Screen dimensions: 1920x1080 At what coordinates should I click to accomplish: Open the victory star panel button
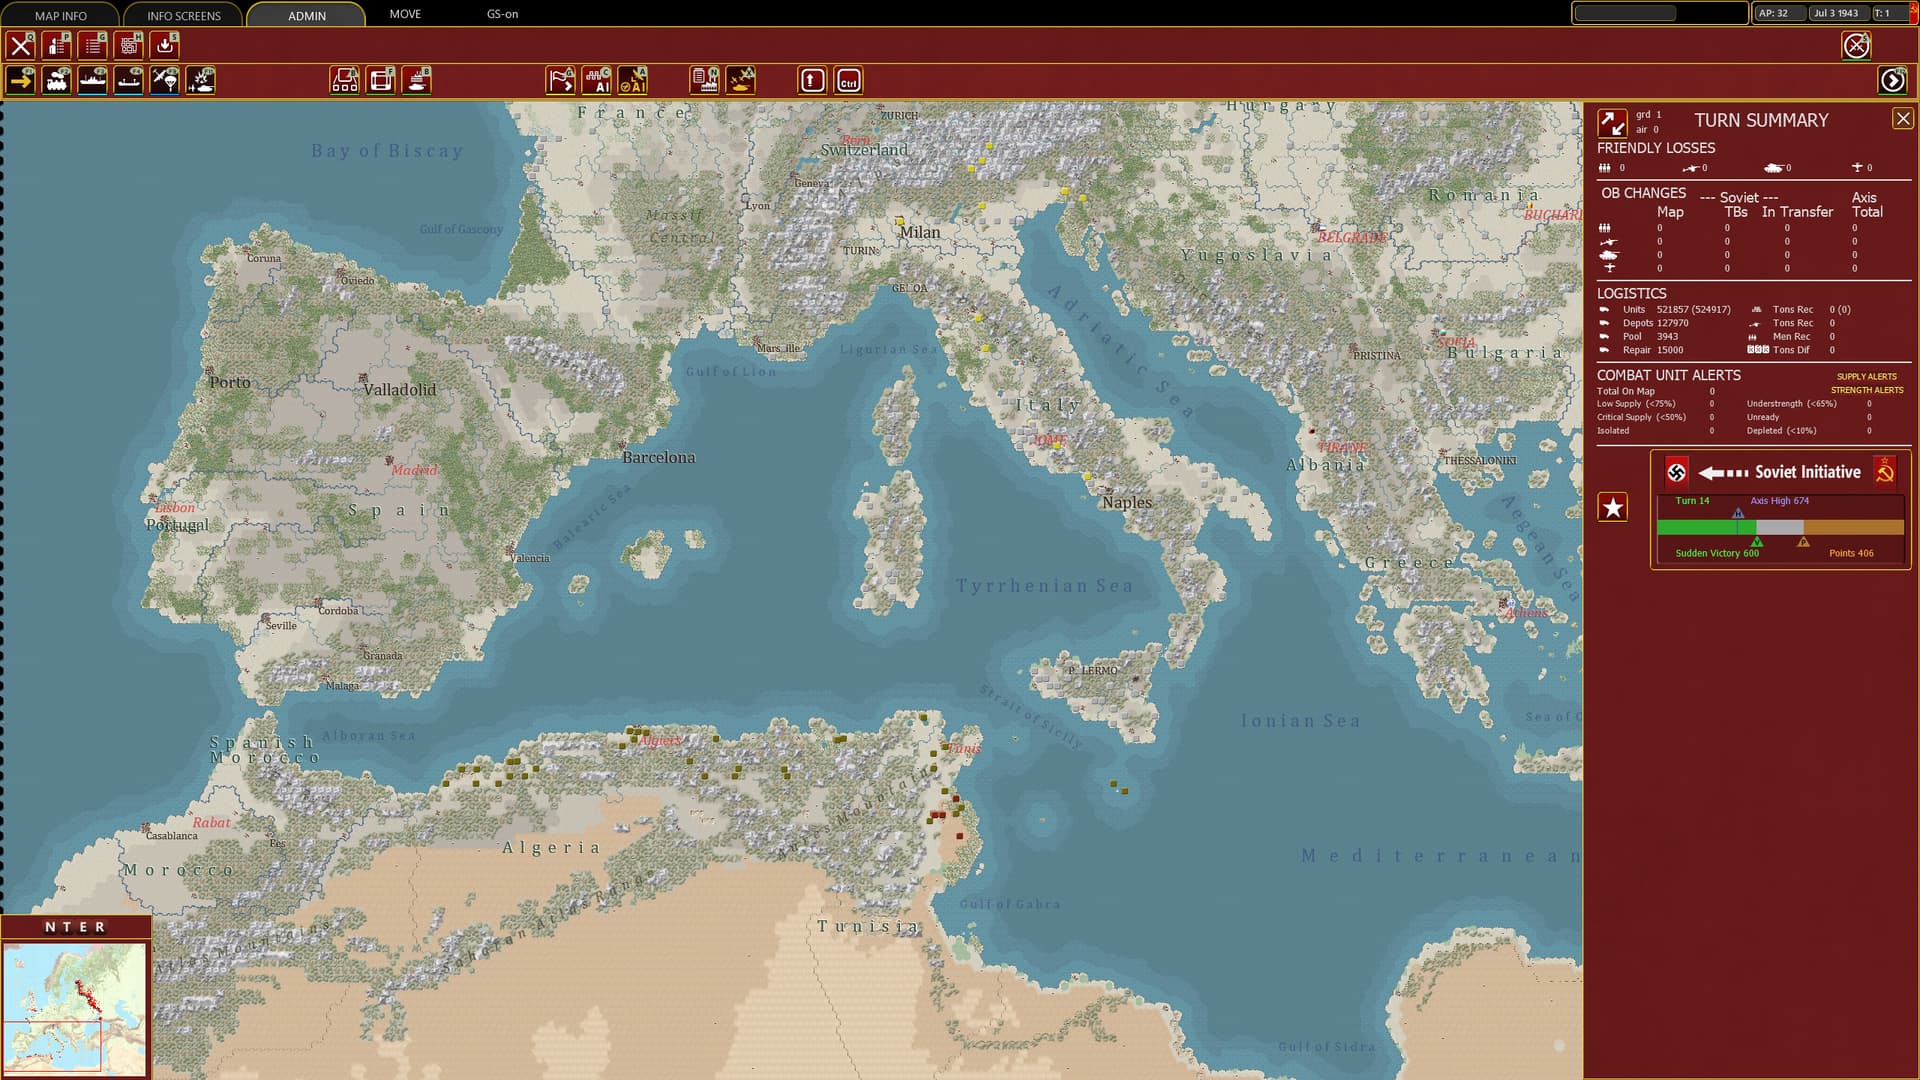click(x=1612, y=507)
